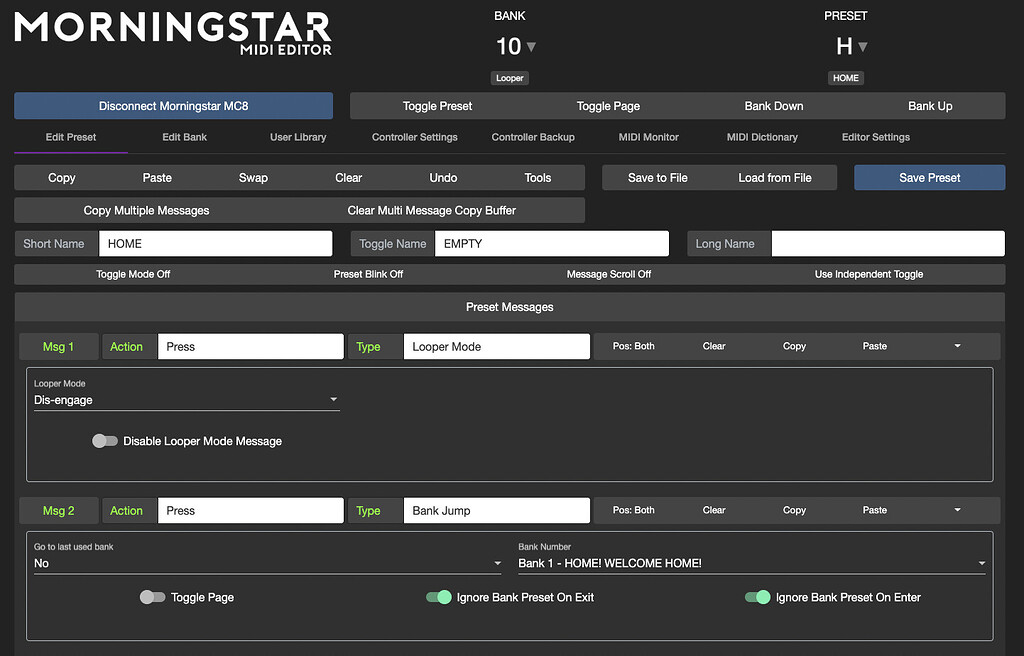Turn on Preset Blink
The width and height of the screenshot is (1024, 656).
[x=368, y=273]
